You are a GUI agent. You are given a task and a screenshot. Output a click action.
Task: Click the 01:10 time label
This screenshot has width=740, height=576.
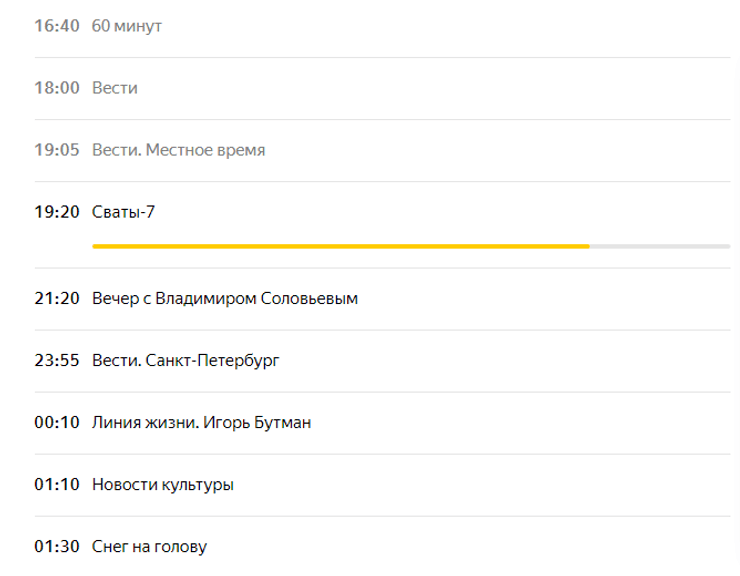pyautogui.click(x=56, y=485)
